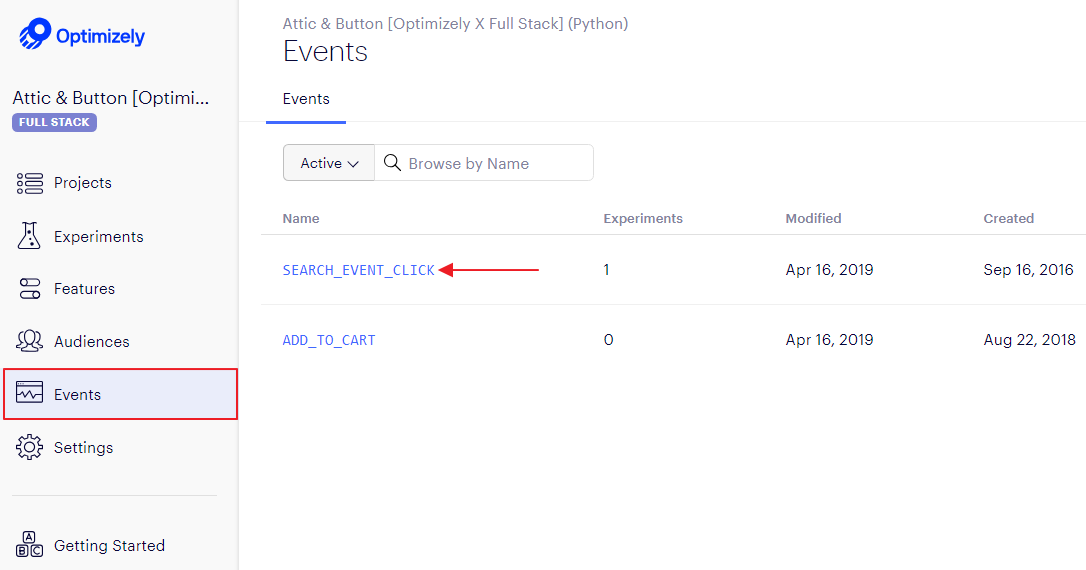
Task: Click the Settings gear icon
Action: click(x=29, y=447)
